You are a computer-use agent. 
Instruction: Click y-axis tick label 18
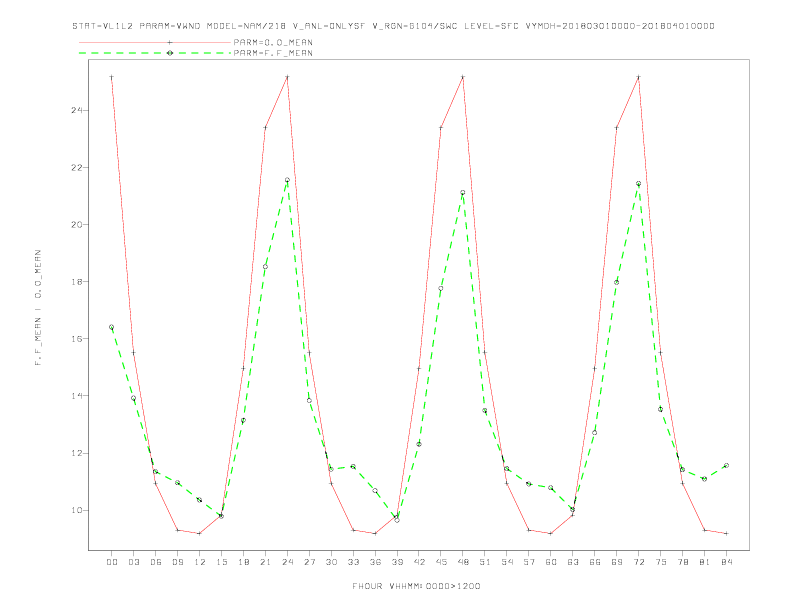click(x=77, y=281)
